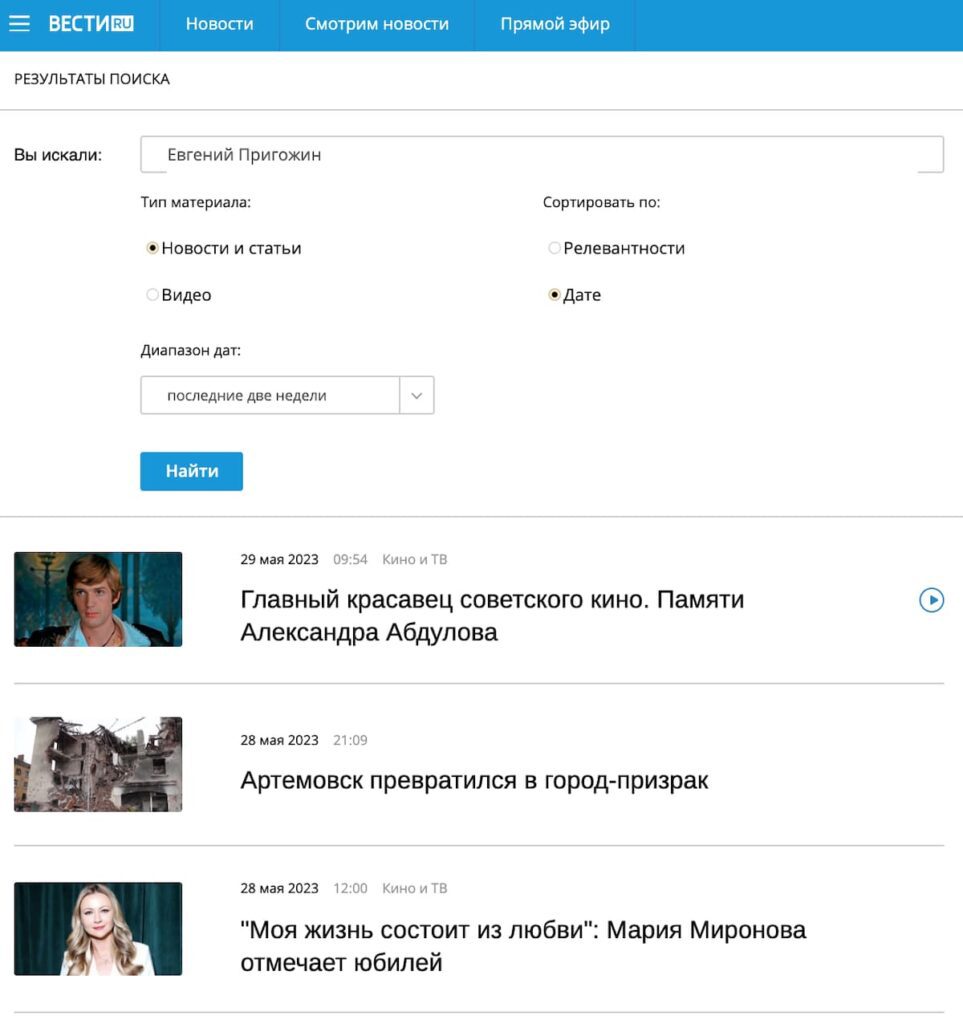Sort results by Релевантности
This screenshot has width=963, height=1024.
pos(554,248)
